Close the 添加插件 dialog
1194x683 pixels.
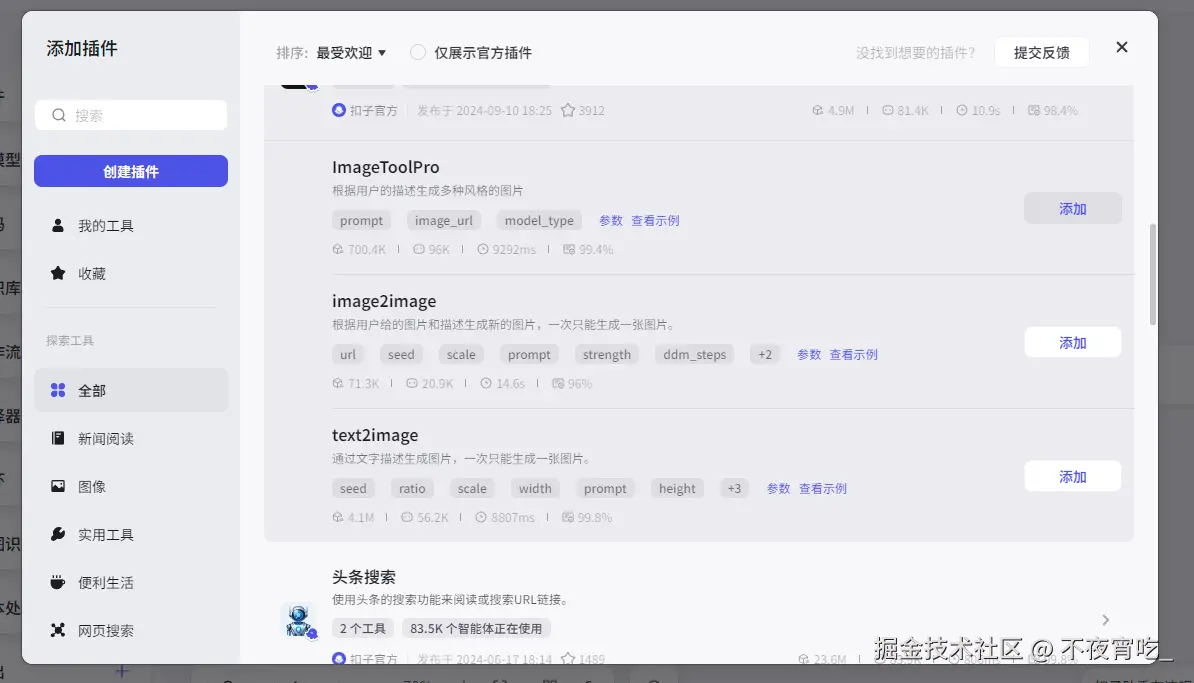pos(1122,47)
